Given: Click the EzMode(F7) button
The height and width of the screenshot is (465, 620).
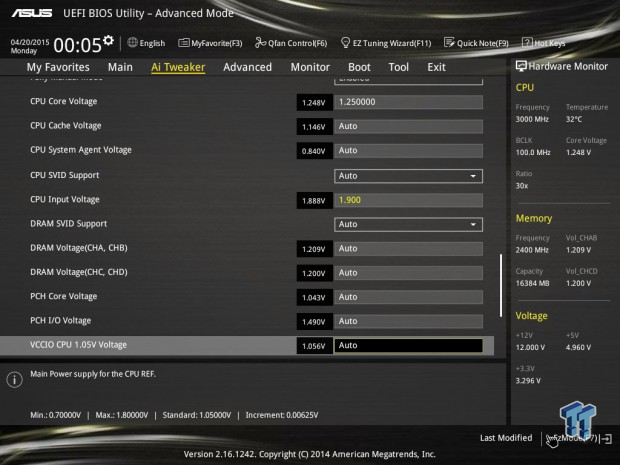Looking at the screenshot, I should [x=572, y=439].
